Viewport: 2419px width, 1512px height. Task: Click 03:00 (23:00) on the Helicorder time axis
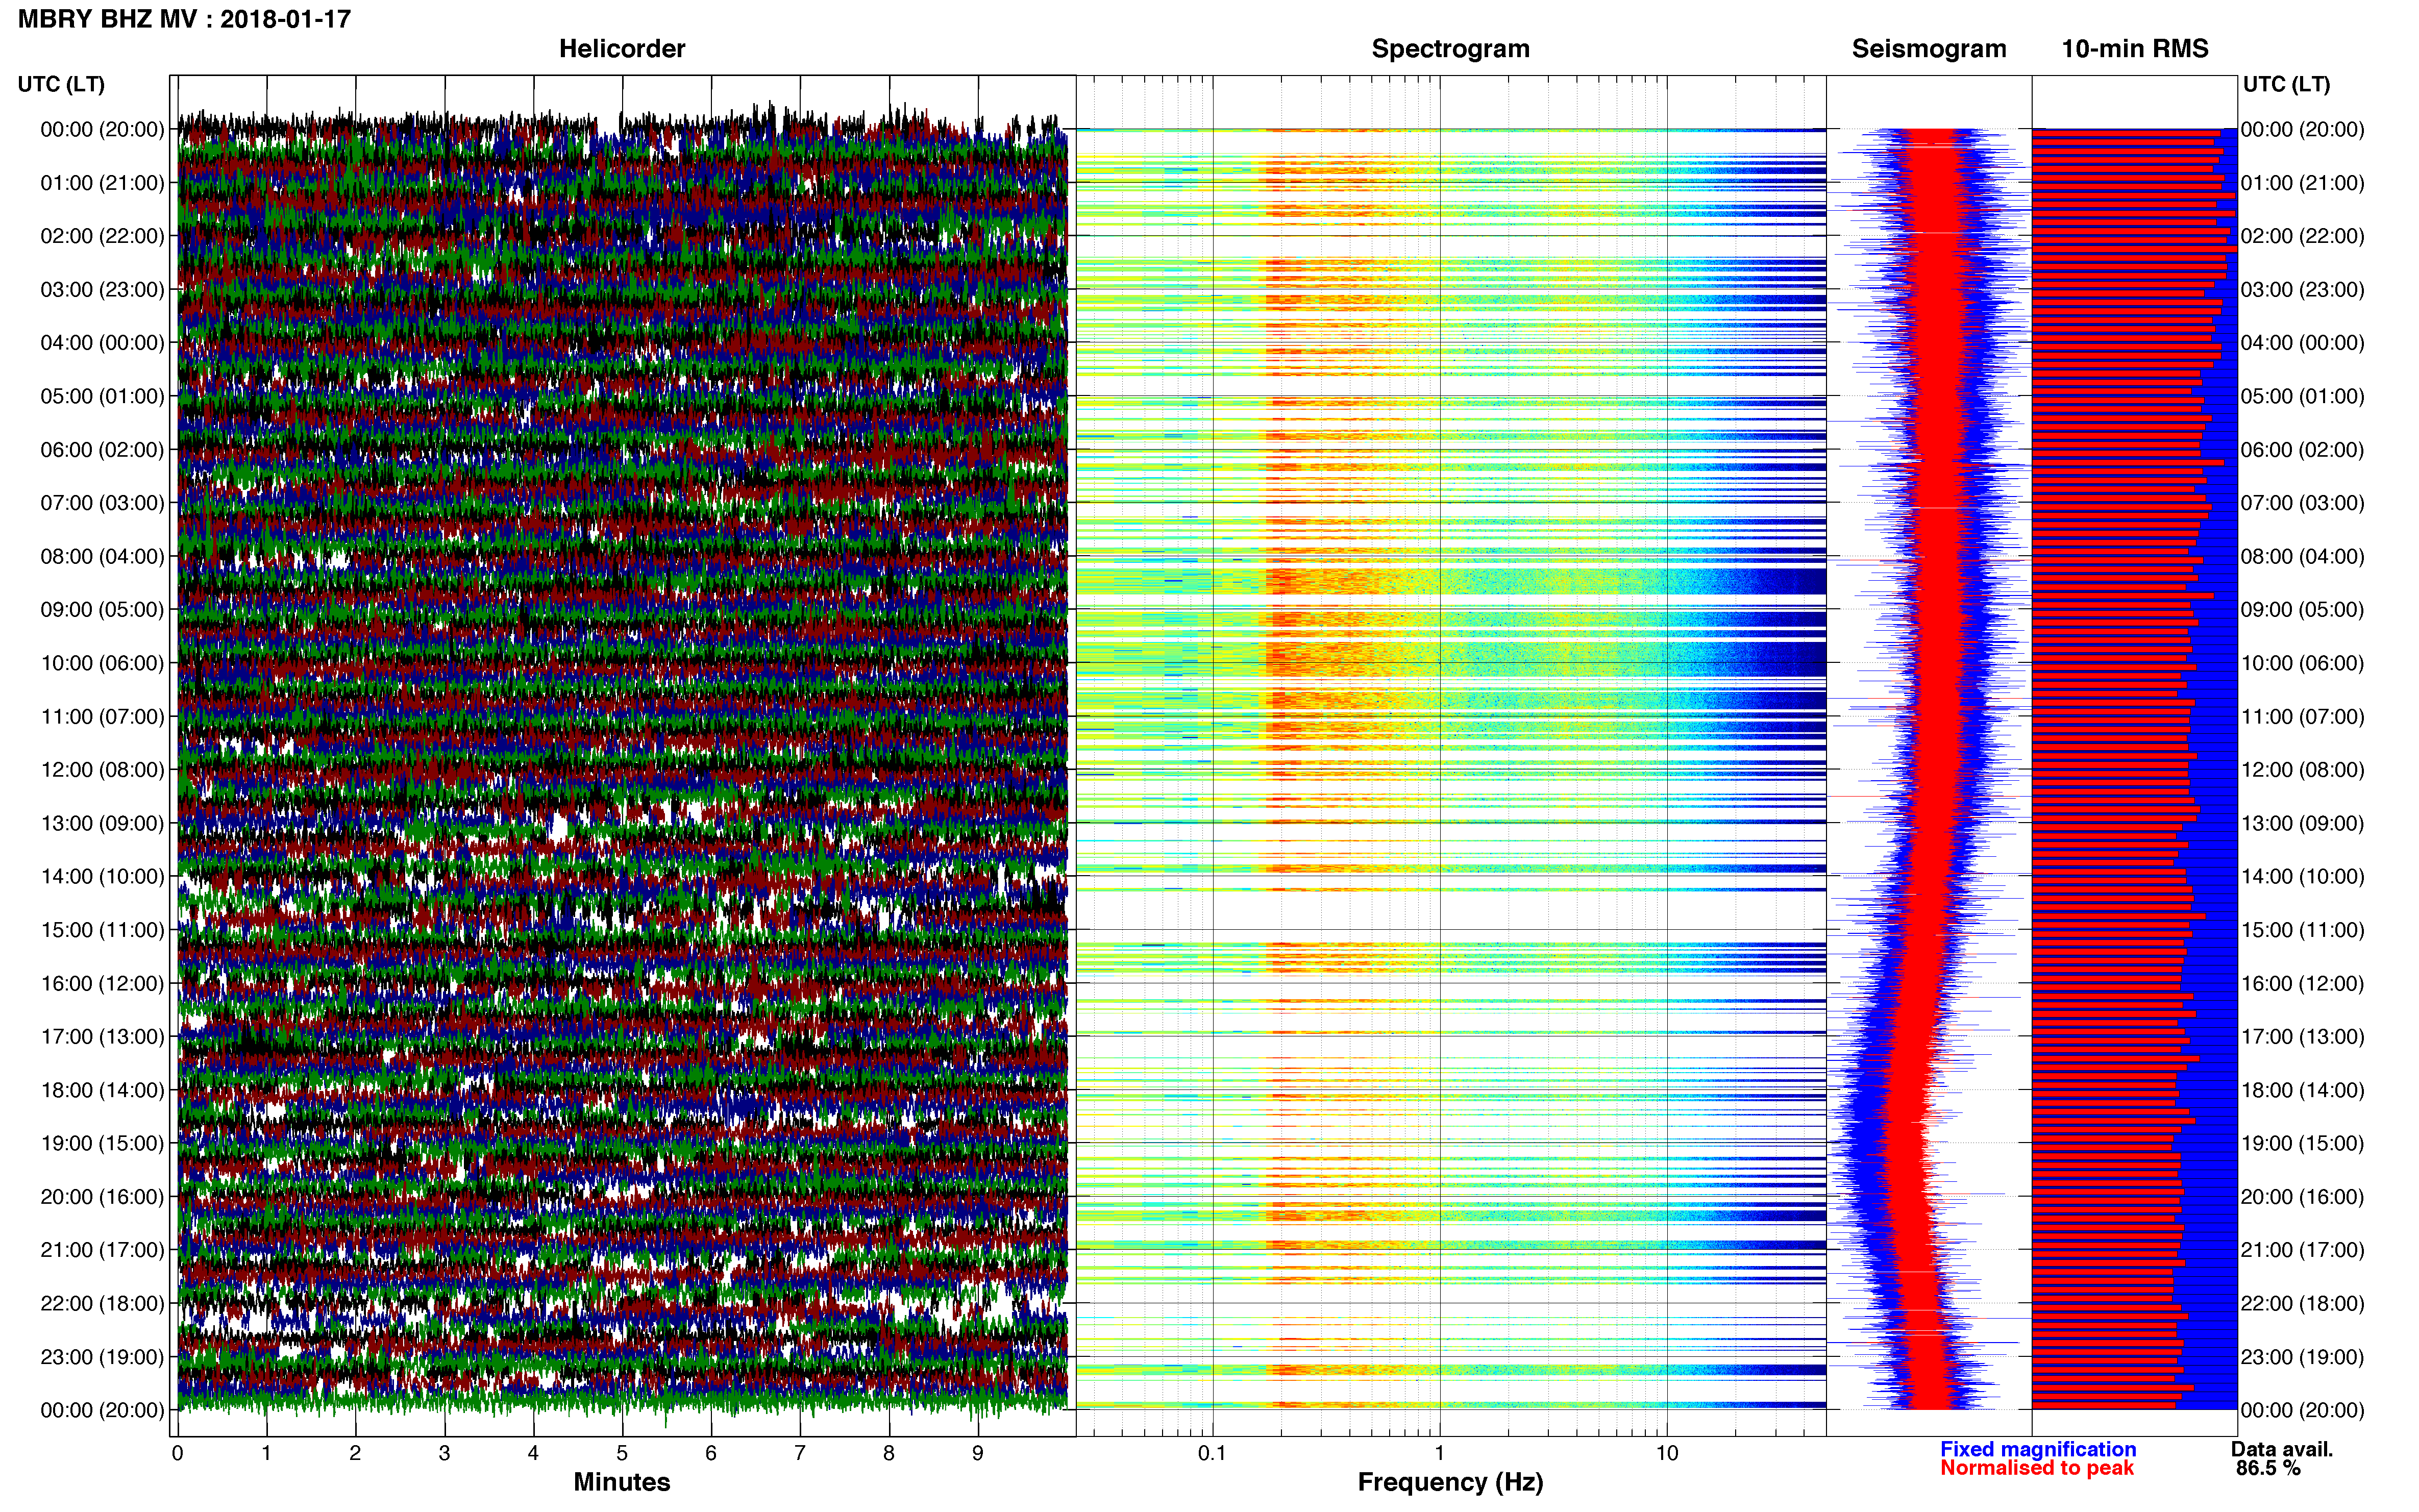pyautogui.click(x=102, y=290)
